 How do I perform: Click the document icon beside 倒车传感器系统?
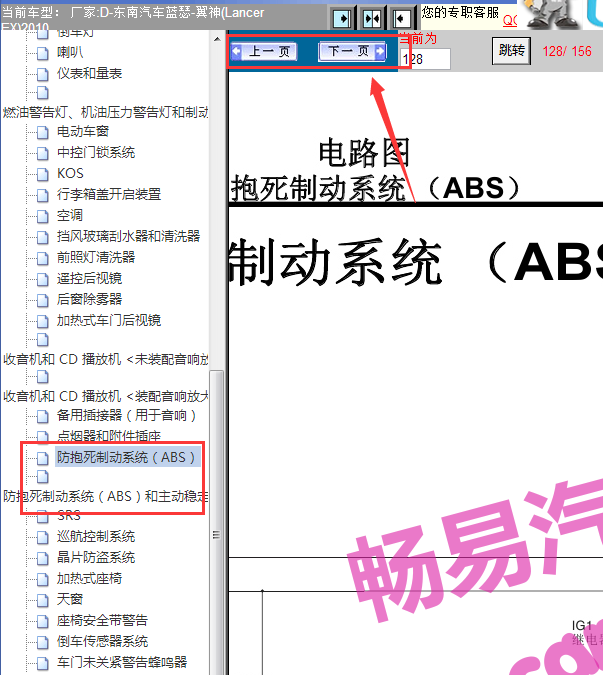(43, 642)
